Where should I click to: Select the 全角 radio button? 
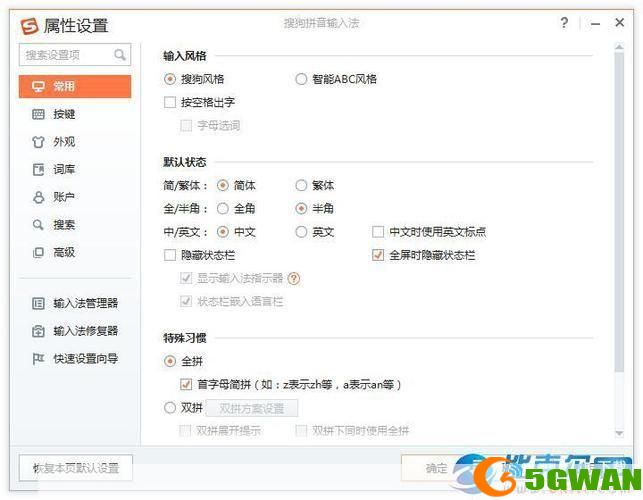pyautogui.click(x=223, y=209)
